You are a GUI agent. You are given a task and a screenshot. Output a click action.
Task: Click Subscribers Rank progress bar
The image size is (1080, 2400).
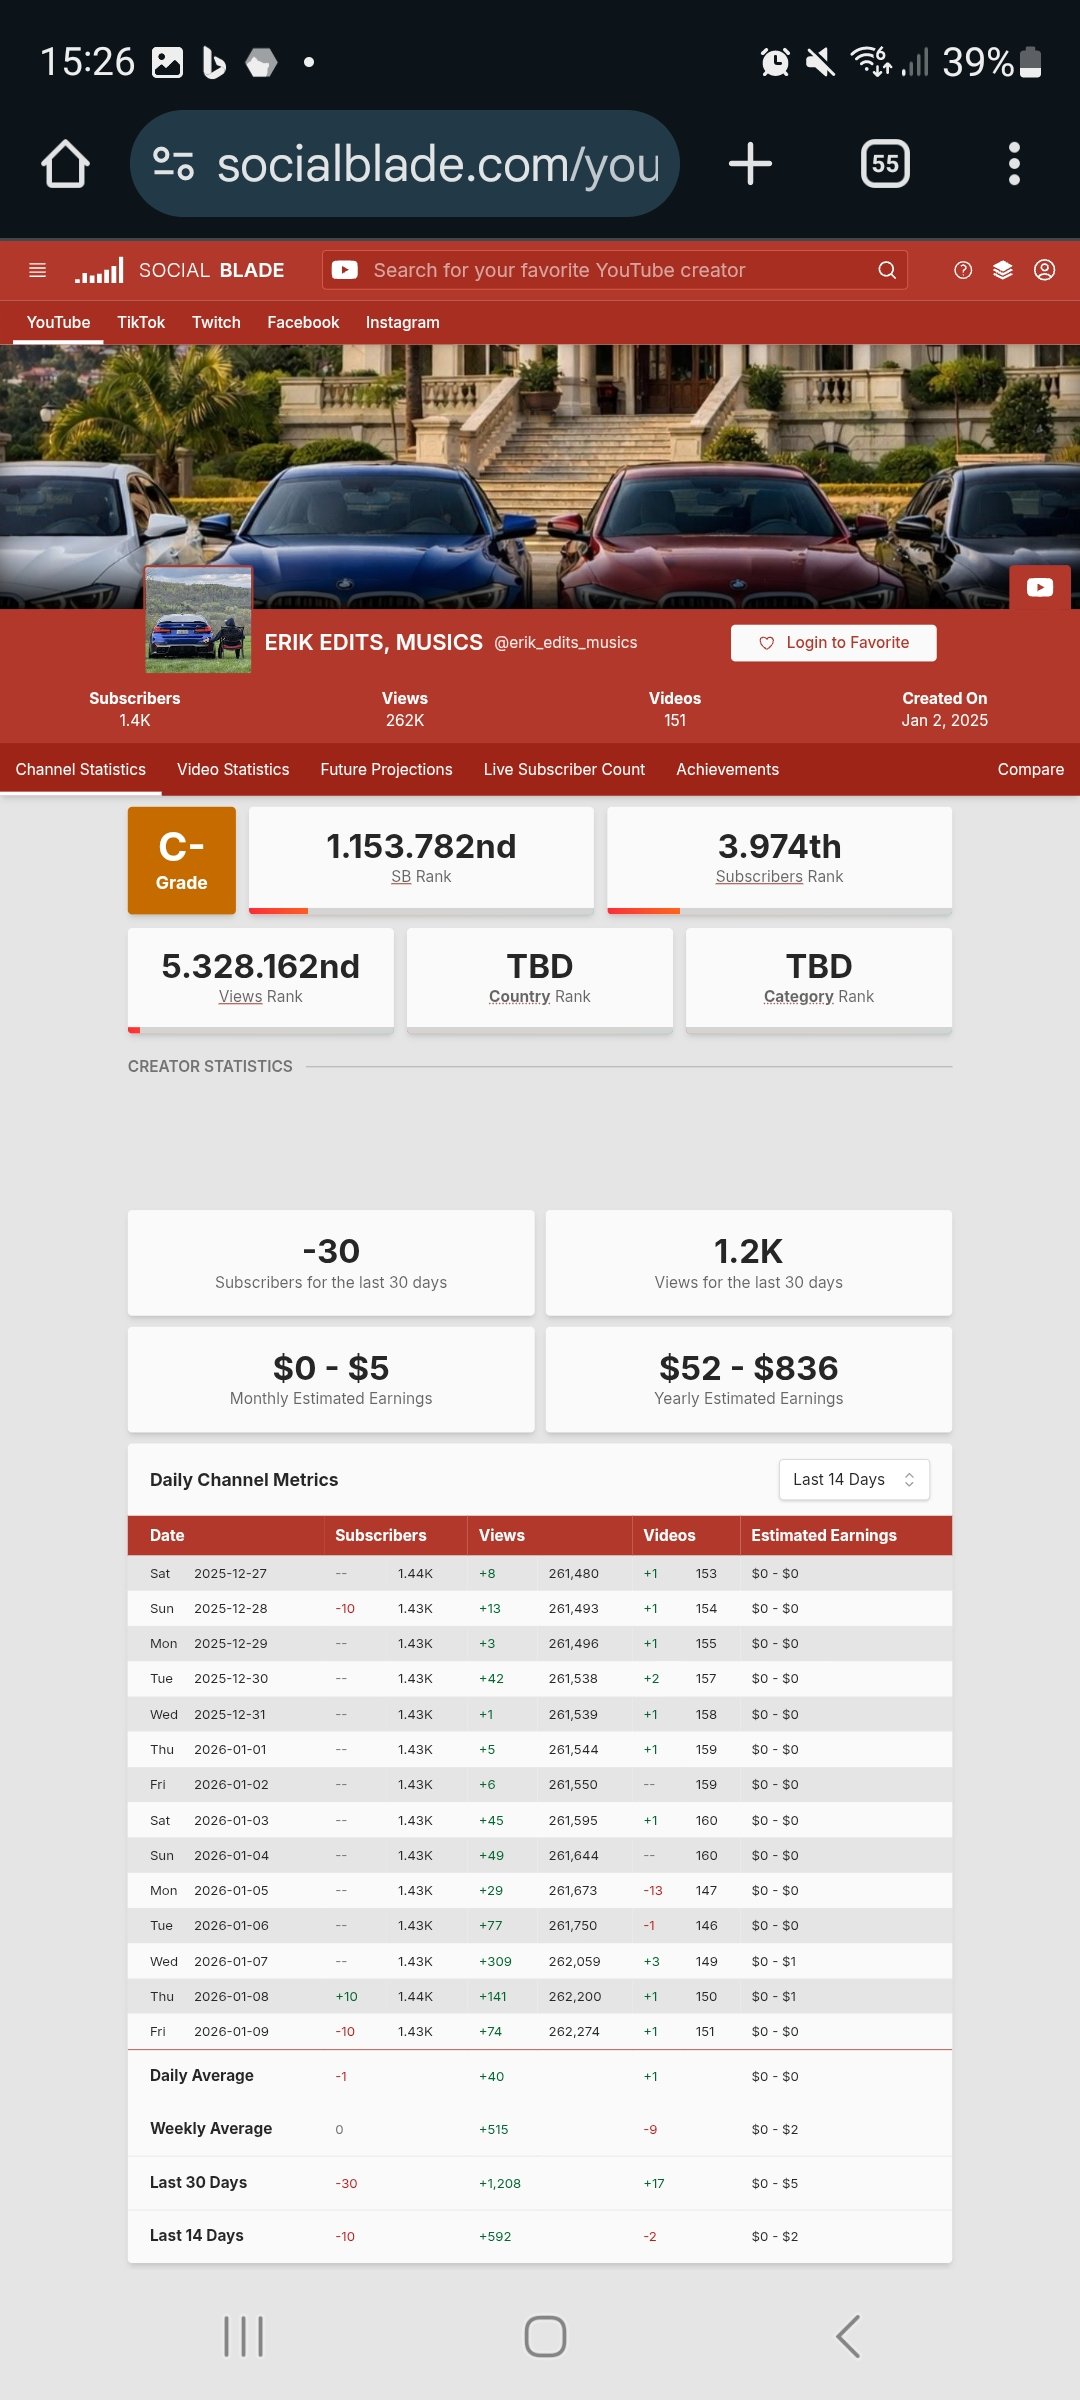[x=779, y=911]
